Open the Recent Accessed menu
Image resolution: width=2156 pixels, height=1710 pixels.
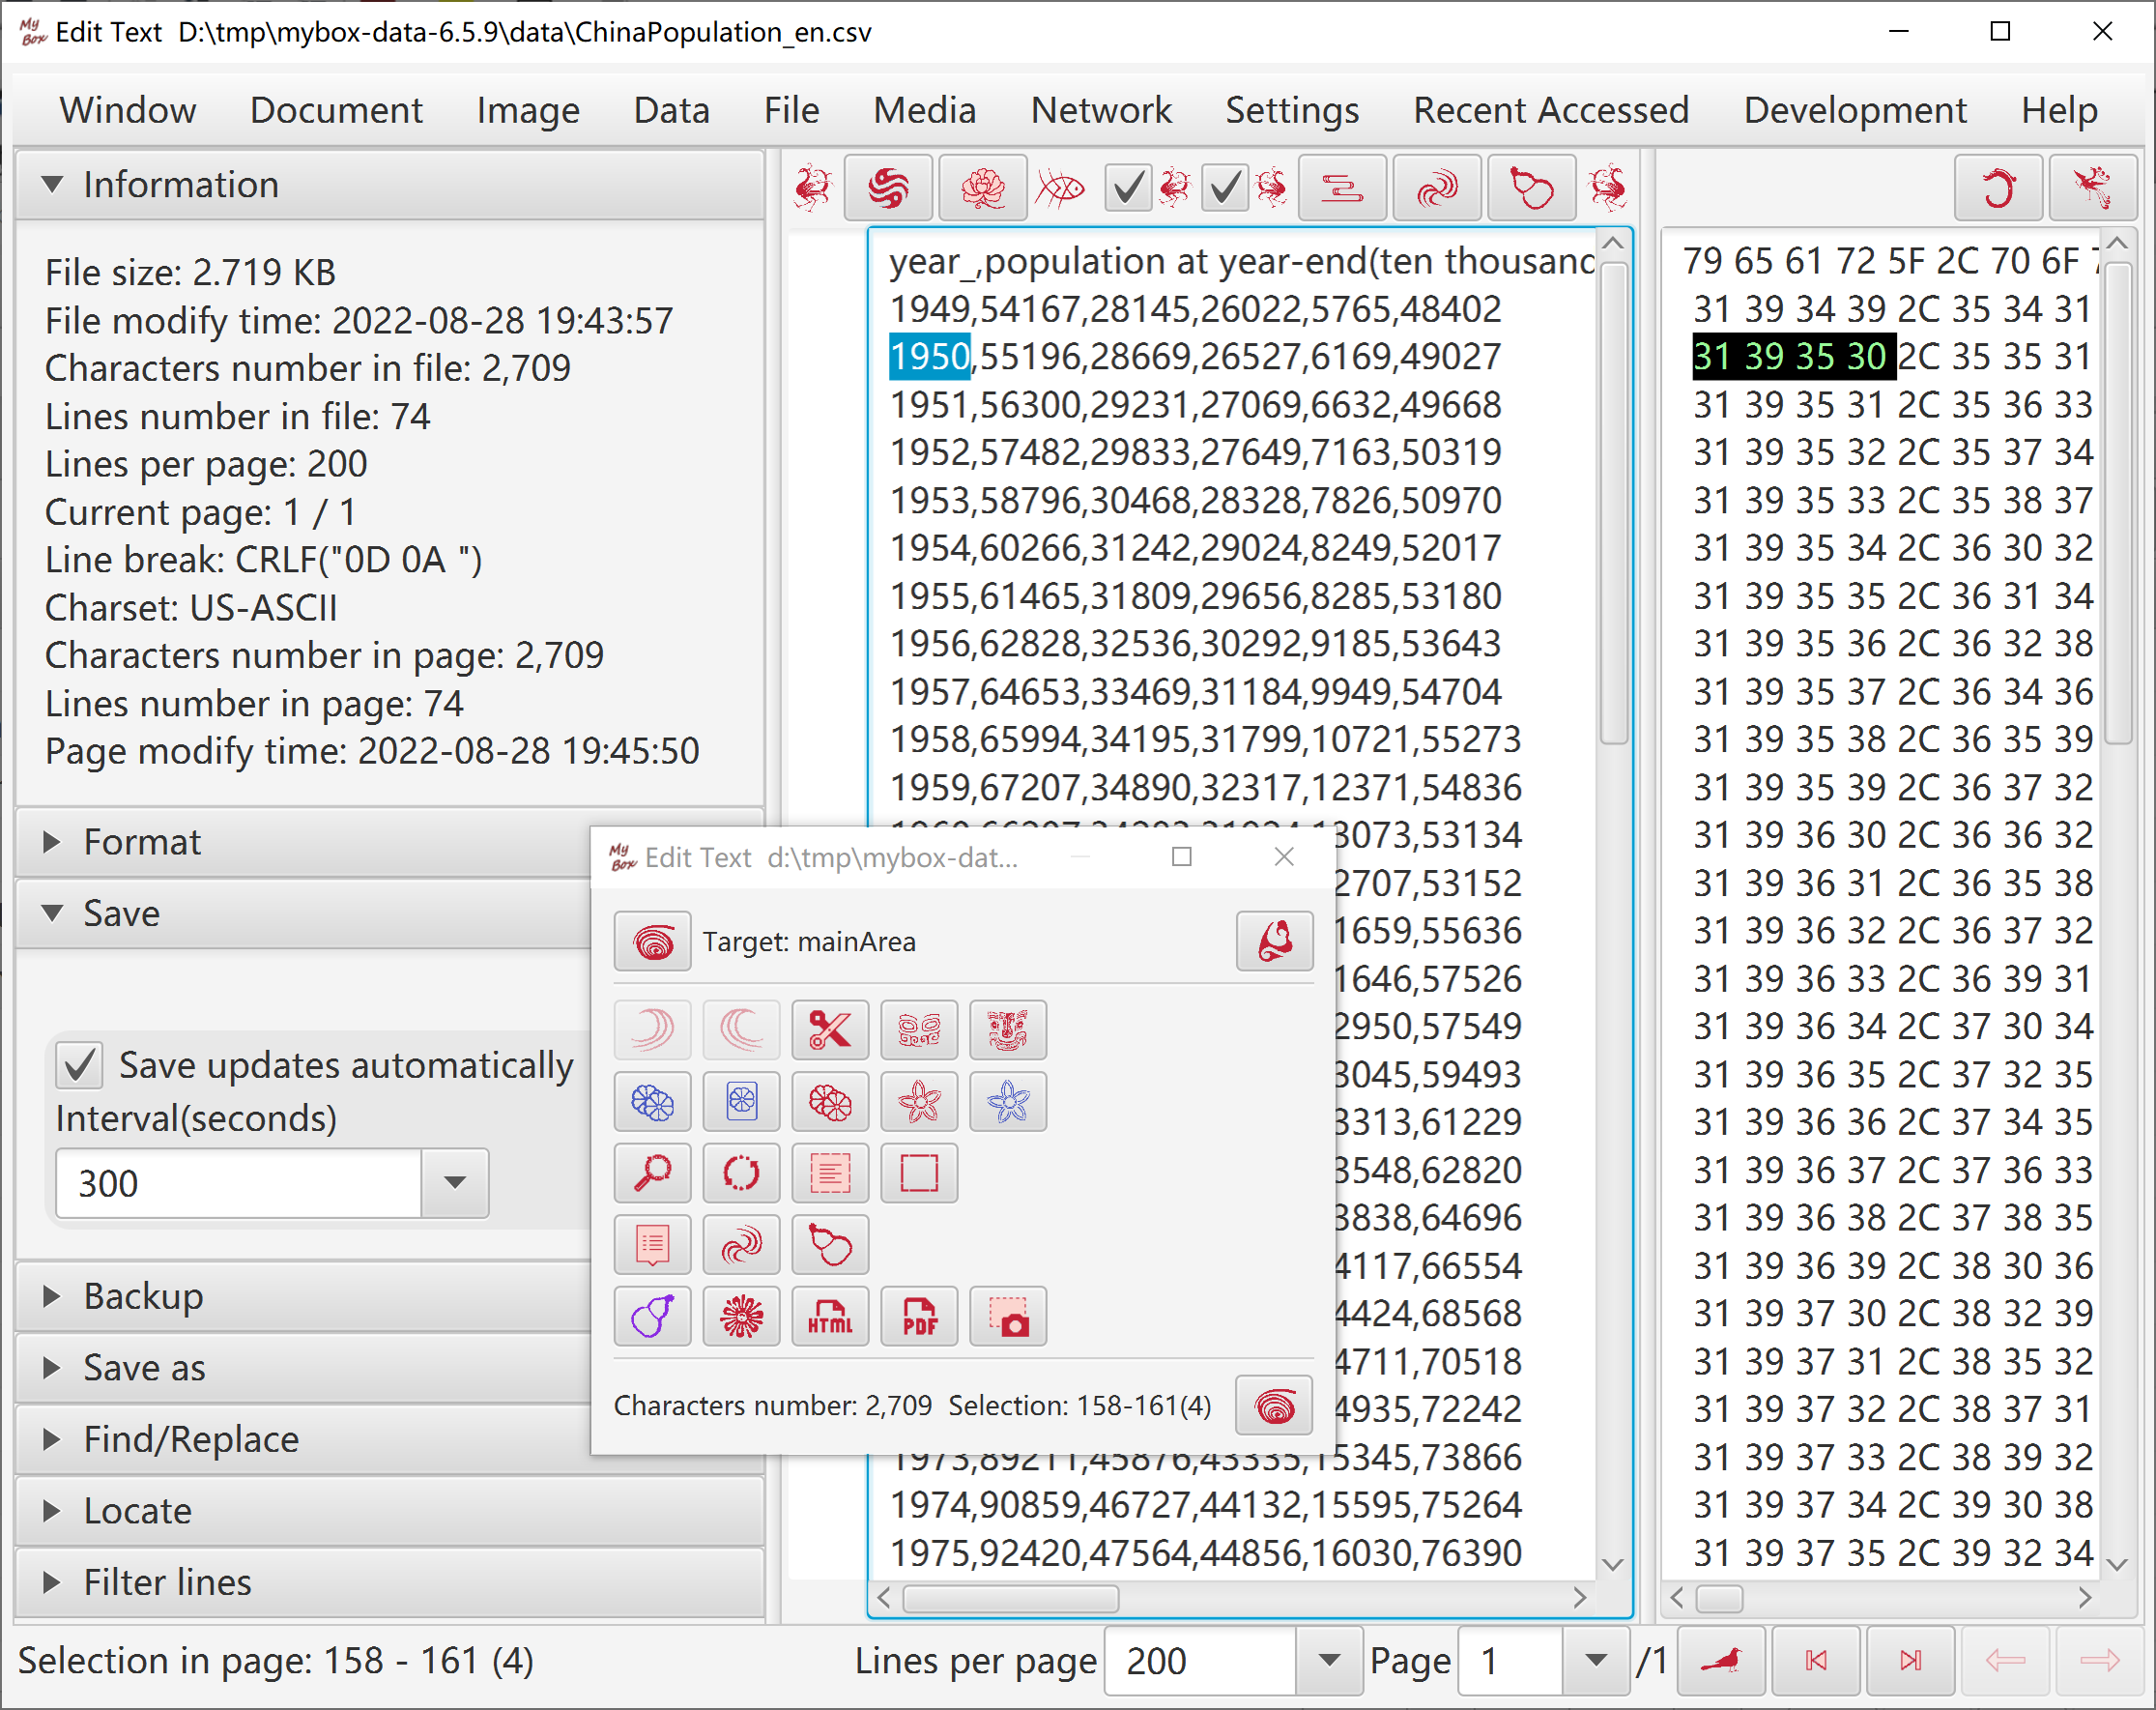pyautogui.click(x=1550, y=110)
